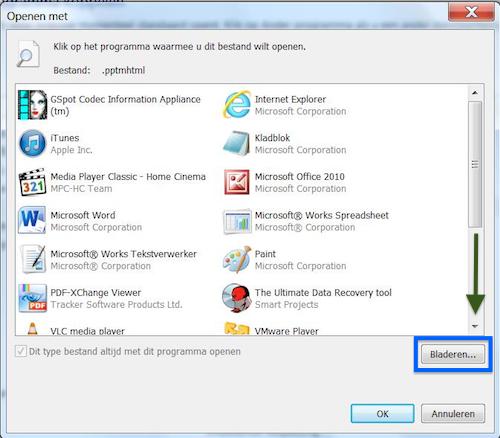Select the PDF-XChange Viewer icon
This screenshot has height=438, width=500.
33,298
